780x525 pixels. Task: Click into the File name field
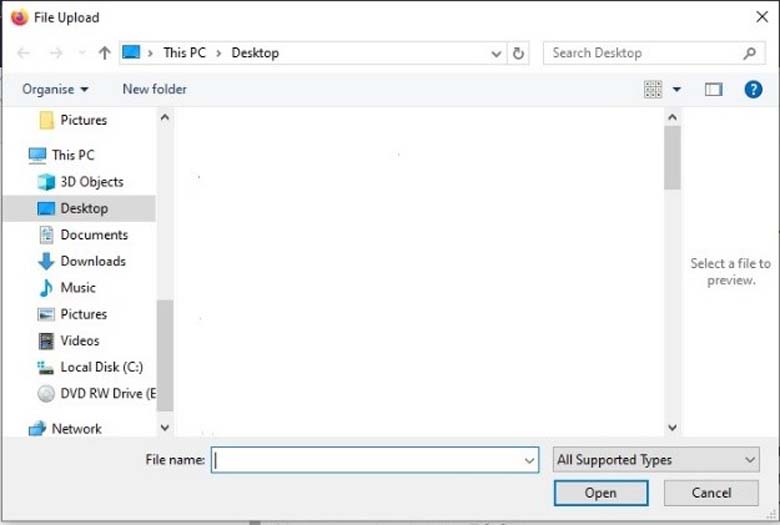point(370,460)
